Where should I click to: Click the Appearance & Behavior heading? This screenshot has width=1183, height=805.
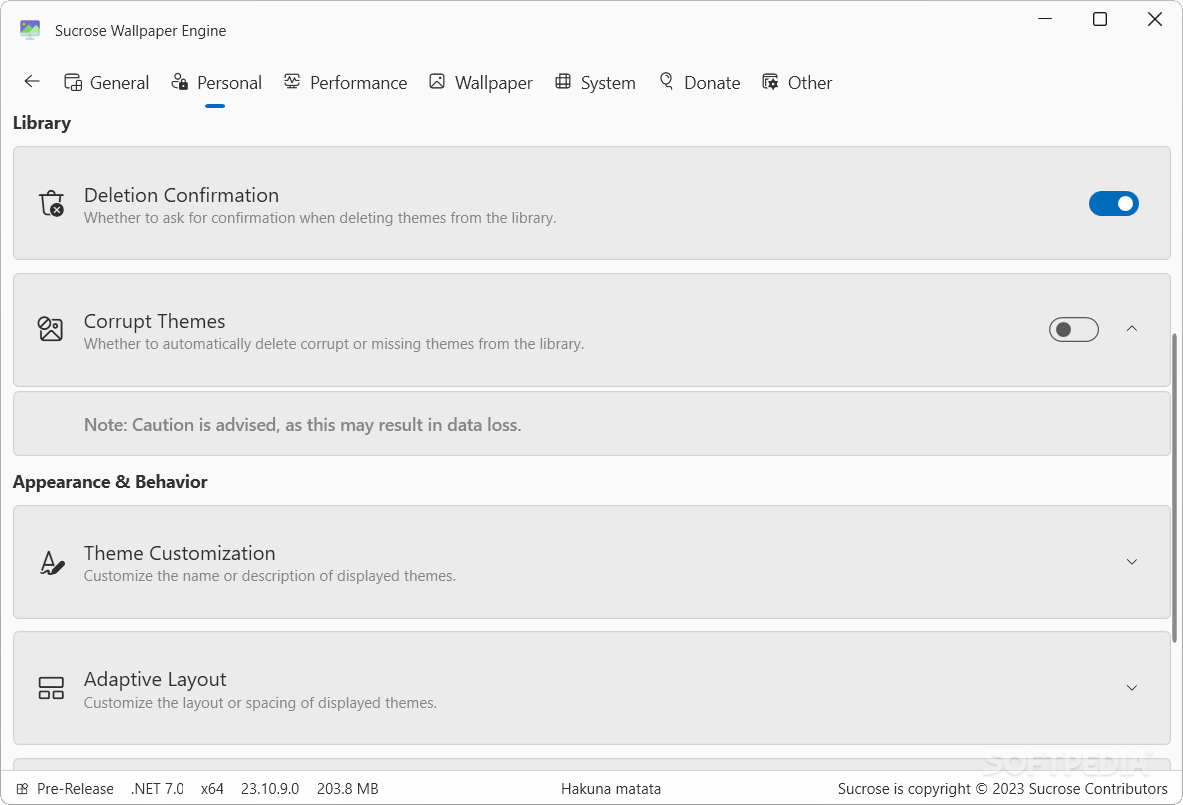(x=110, y=482)
